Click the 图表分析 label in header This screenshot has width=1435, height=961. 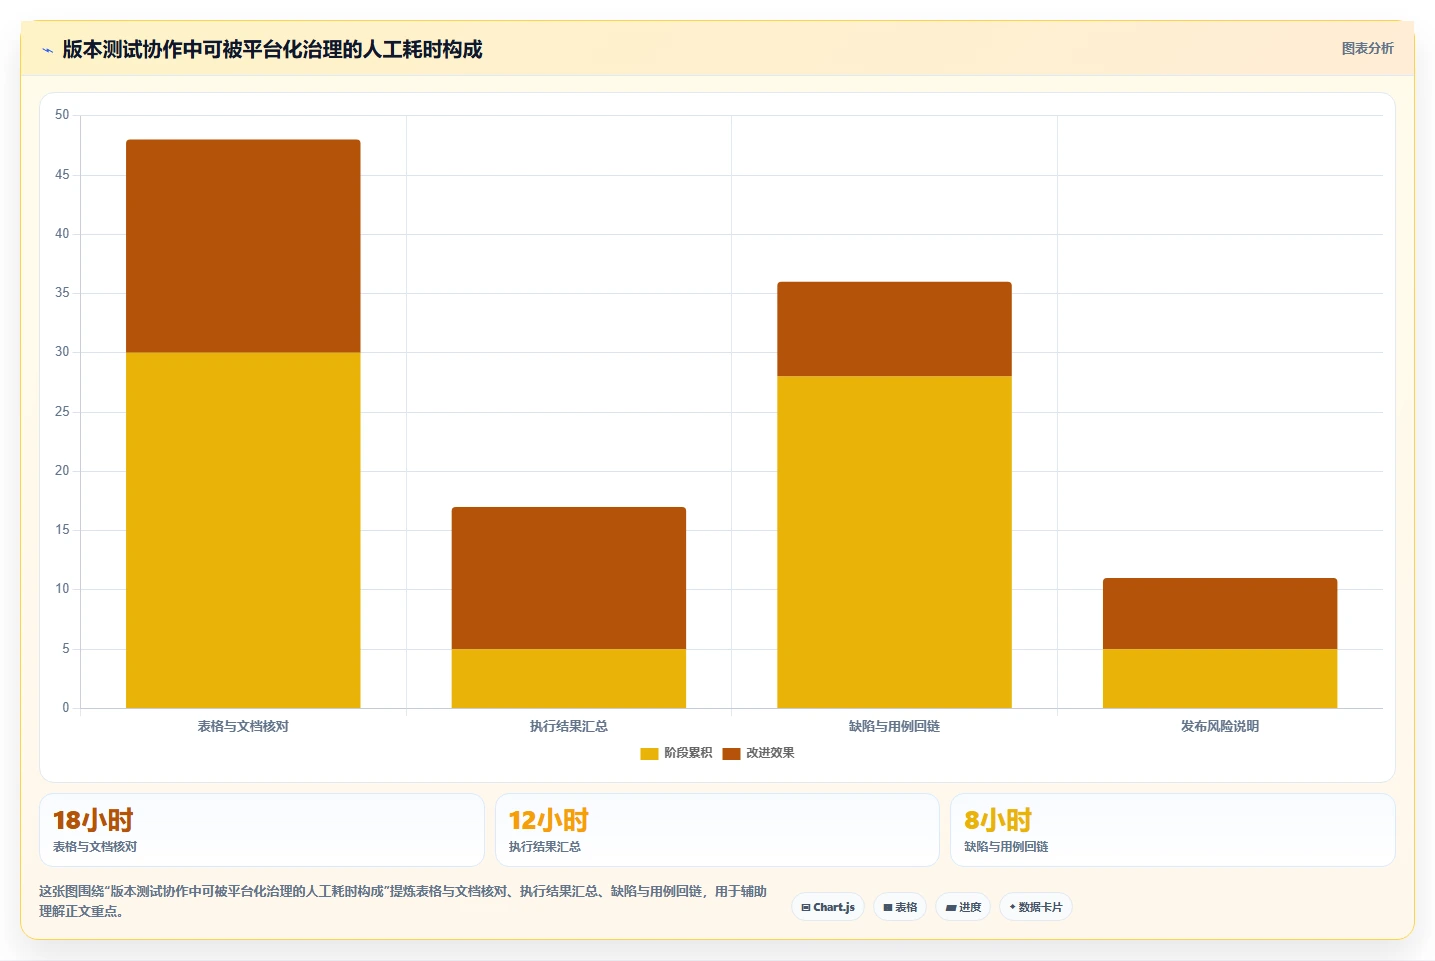pos(1367,48)
